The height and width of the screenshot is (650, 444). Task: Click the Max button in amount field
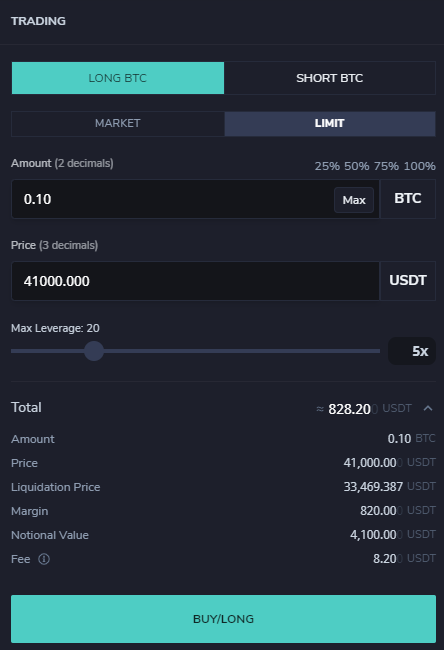pyautogui.click(x=354, y=200)
